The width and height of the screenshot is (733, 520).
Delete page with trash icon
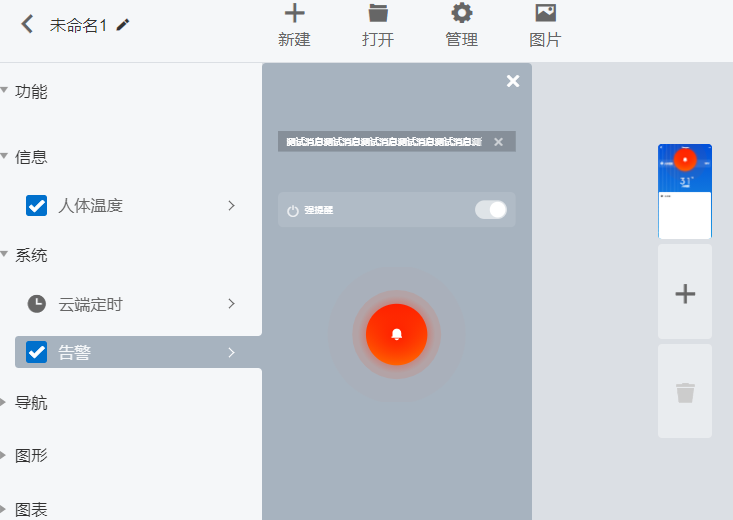tap(685, 391)
